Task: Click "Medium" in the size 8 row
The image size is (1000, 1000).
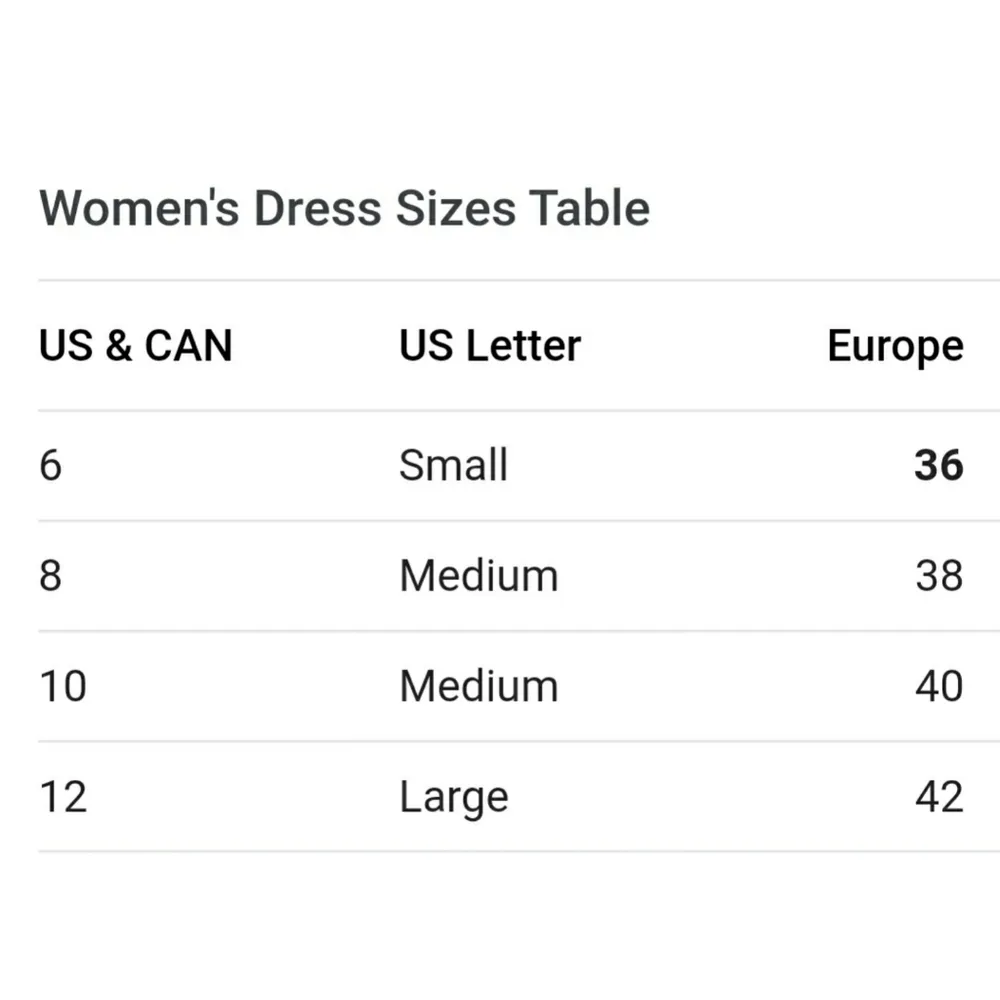Action: [478, 576]
